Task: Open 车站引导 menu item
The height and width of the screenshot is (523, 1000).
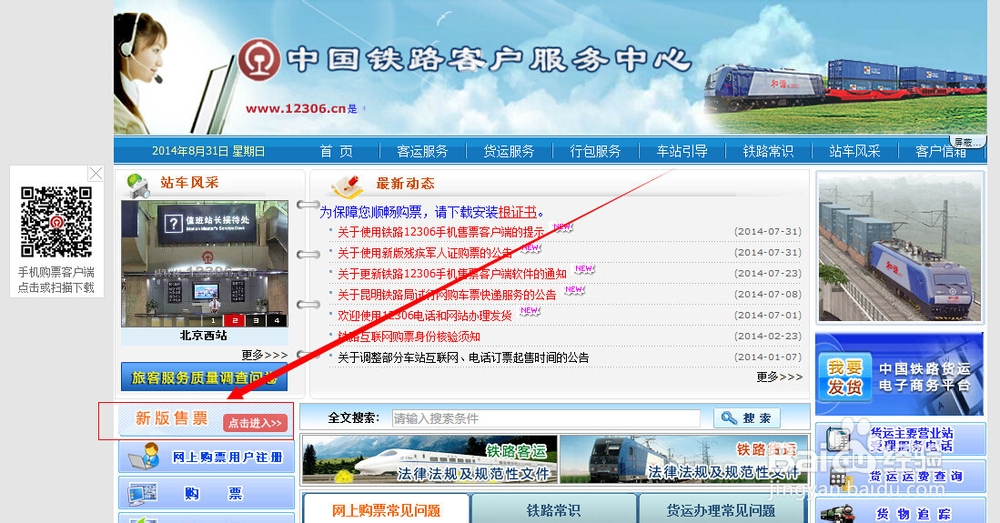Action: point(682,151)
